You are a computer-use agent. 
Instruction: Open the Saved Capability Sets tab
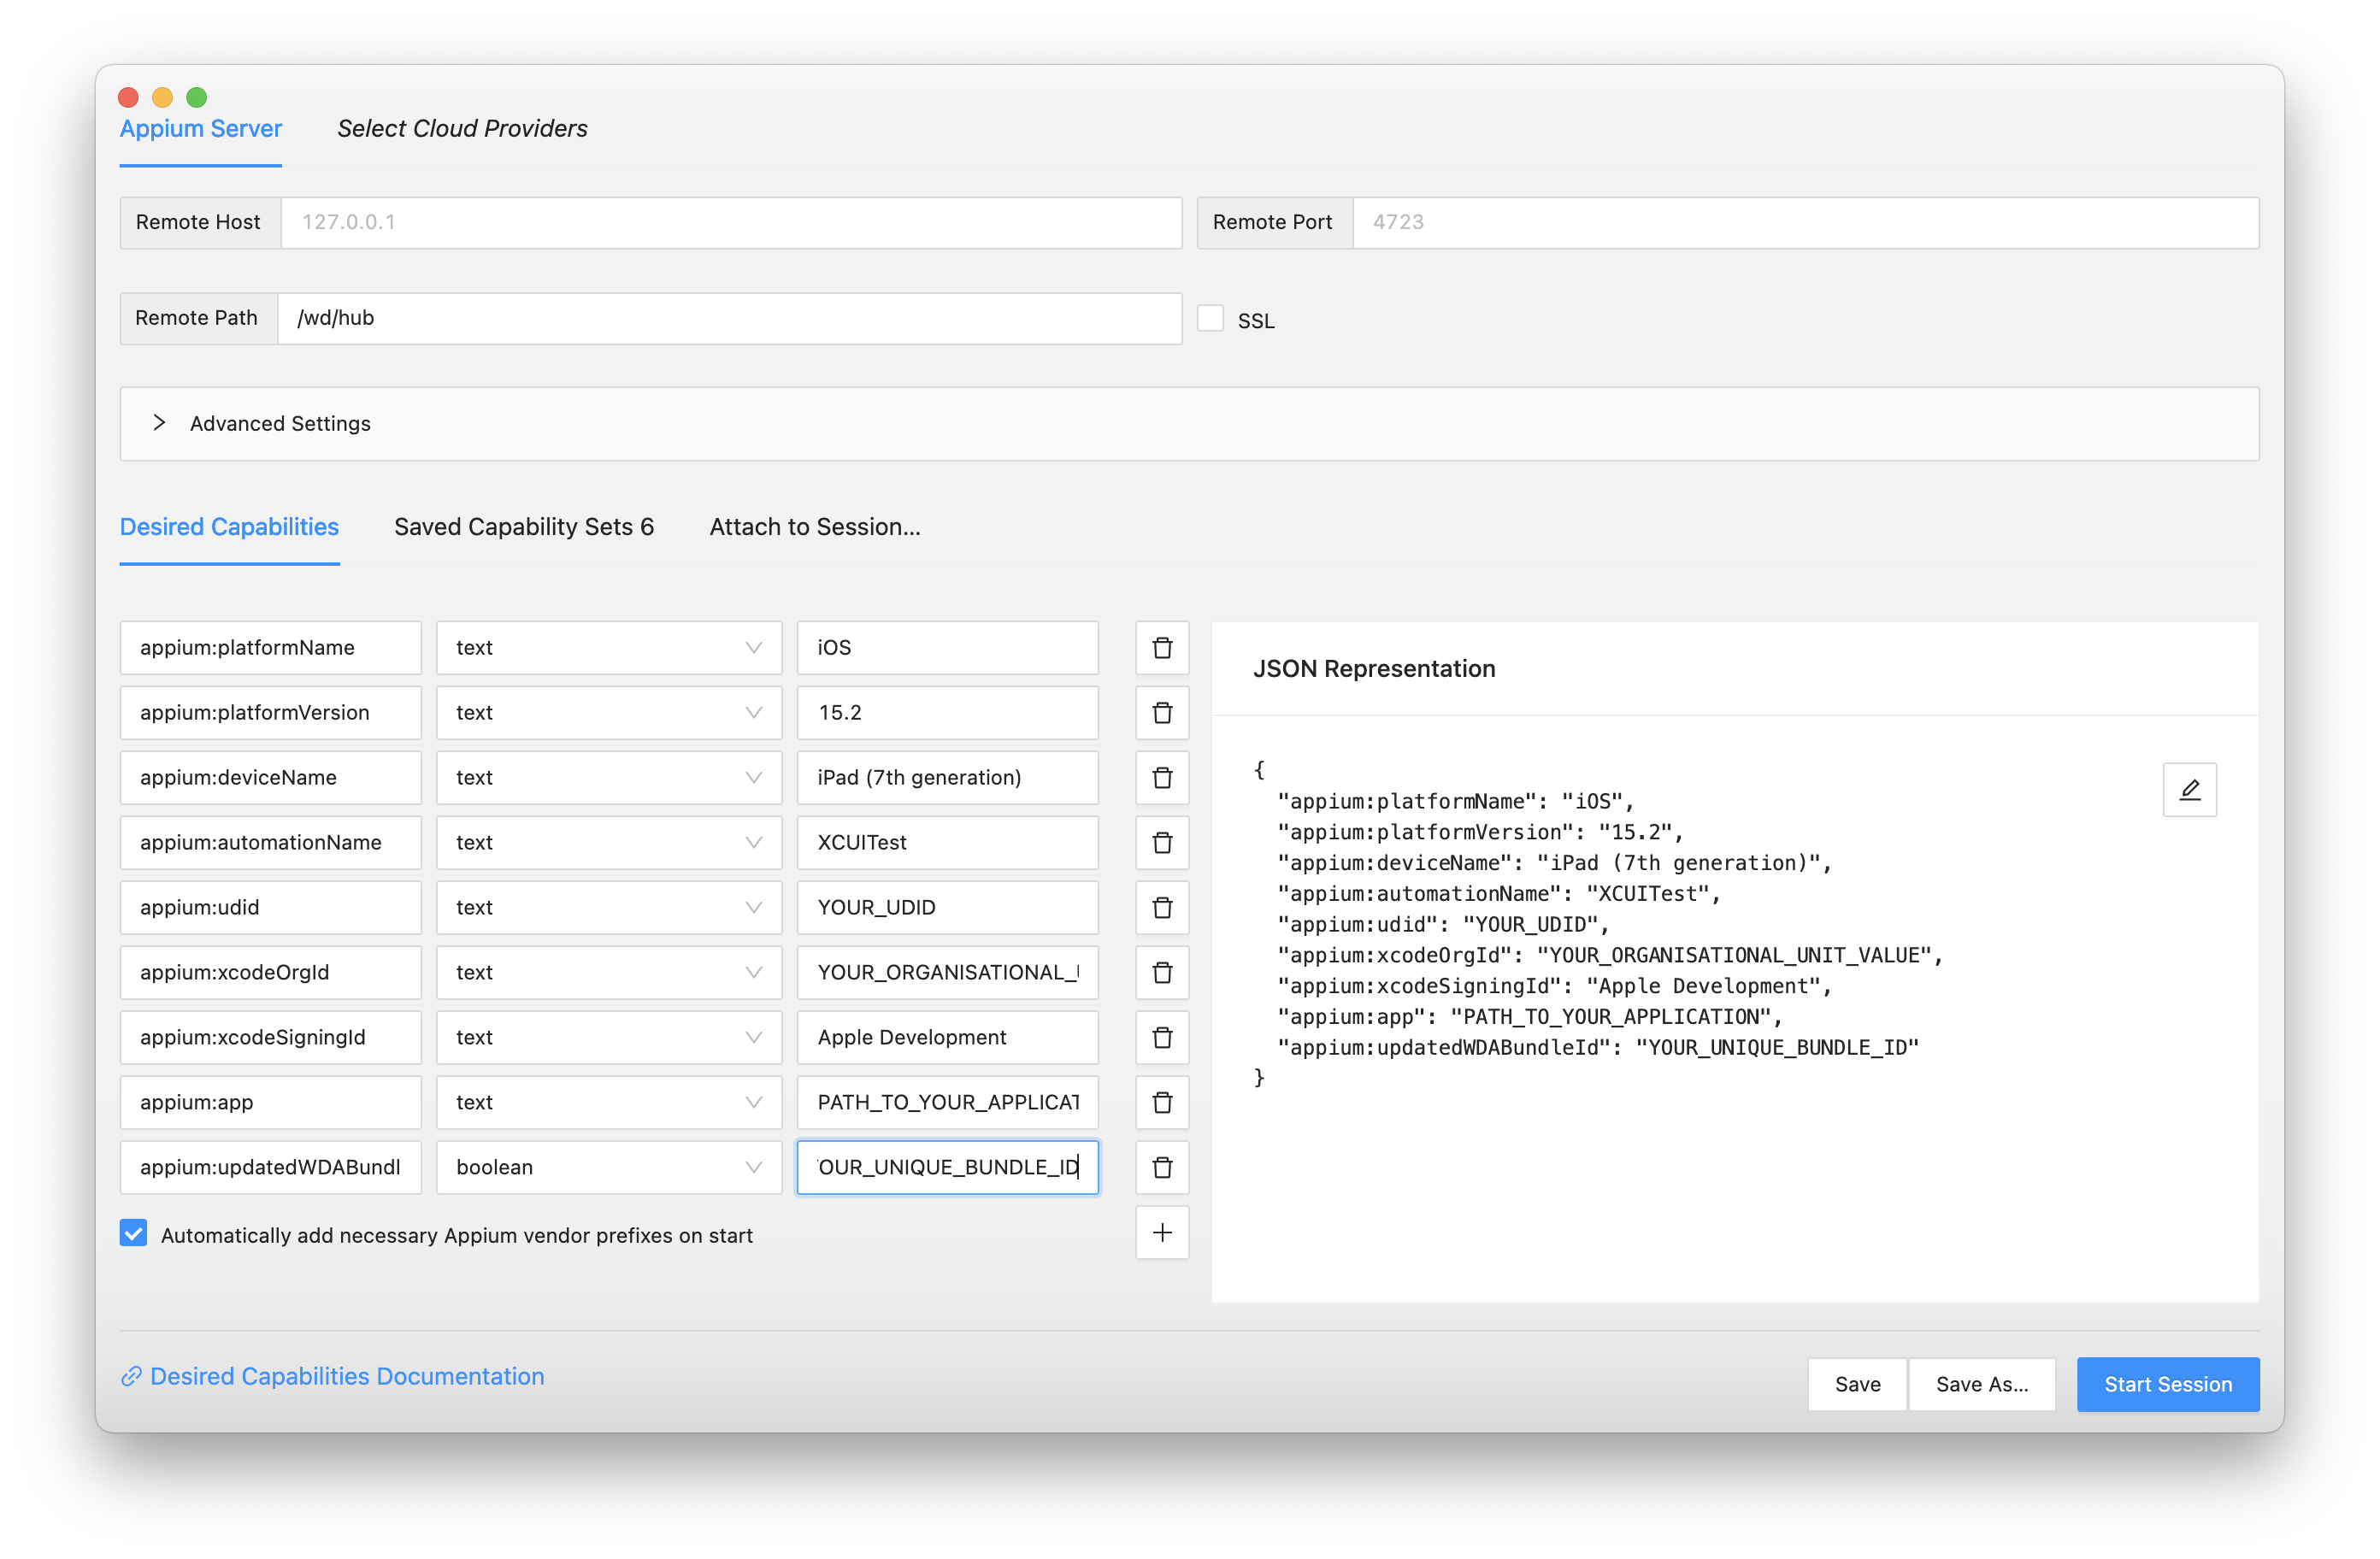click(x=524, y=526)
